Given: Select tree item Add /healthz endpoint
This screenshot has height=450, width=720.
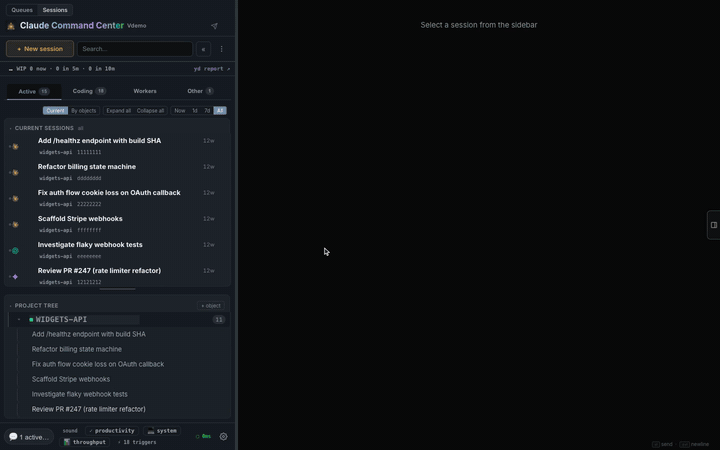Looking at the screenshot, I should coord(89,334).
